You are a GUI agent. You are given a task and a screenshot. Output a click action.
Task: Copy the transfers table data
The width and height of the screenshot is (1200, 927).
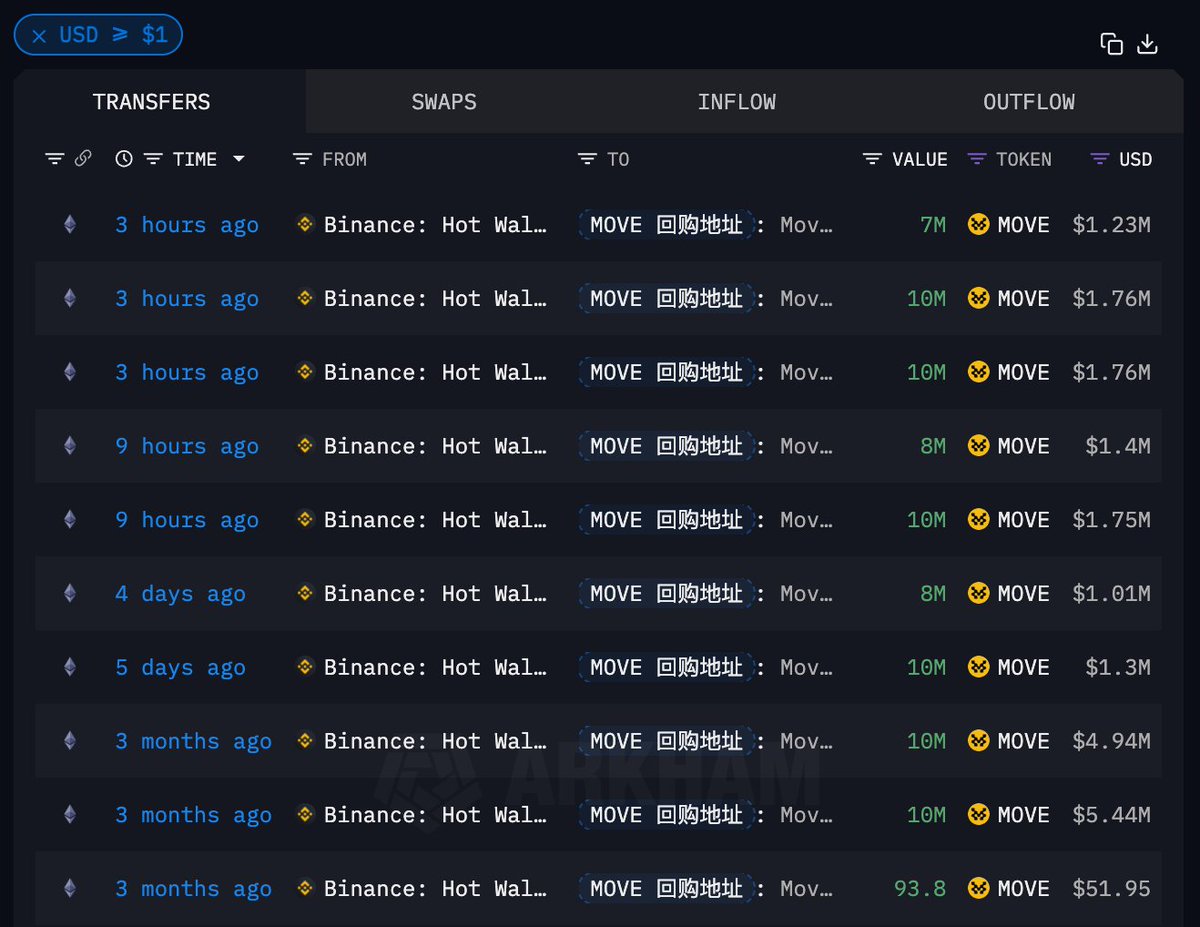[x=1111, y=43]
